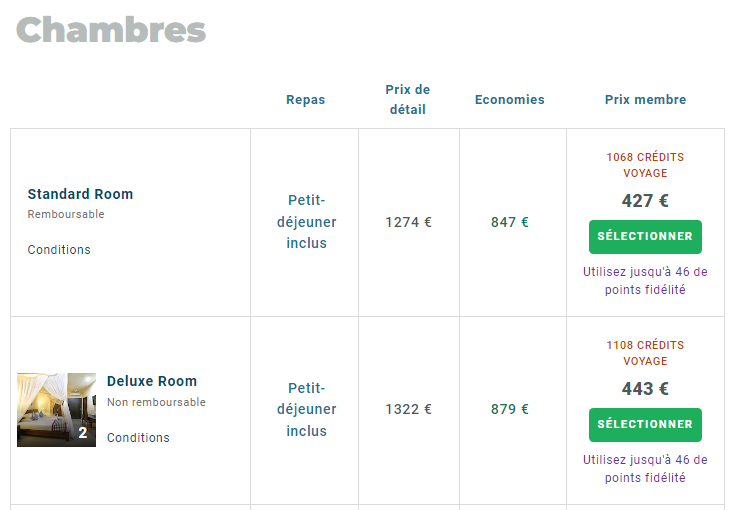Click the 1068 crédits voyage label
Screen dimensions: 737x510
click(x=645, y=165)
